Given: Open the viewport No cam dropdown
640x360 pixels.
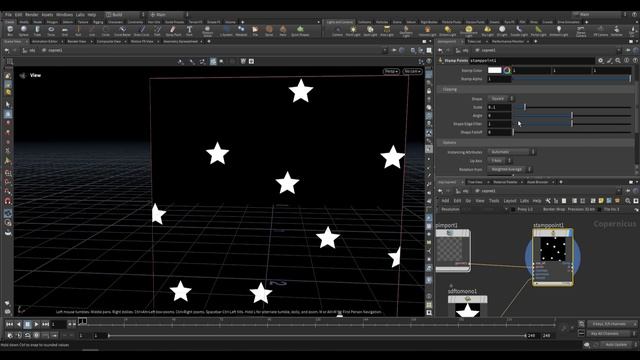Looking at the screenshot, I should [412, 71].
